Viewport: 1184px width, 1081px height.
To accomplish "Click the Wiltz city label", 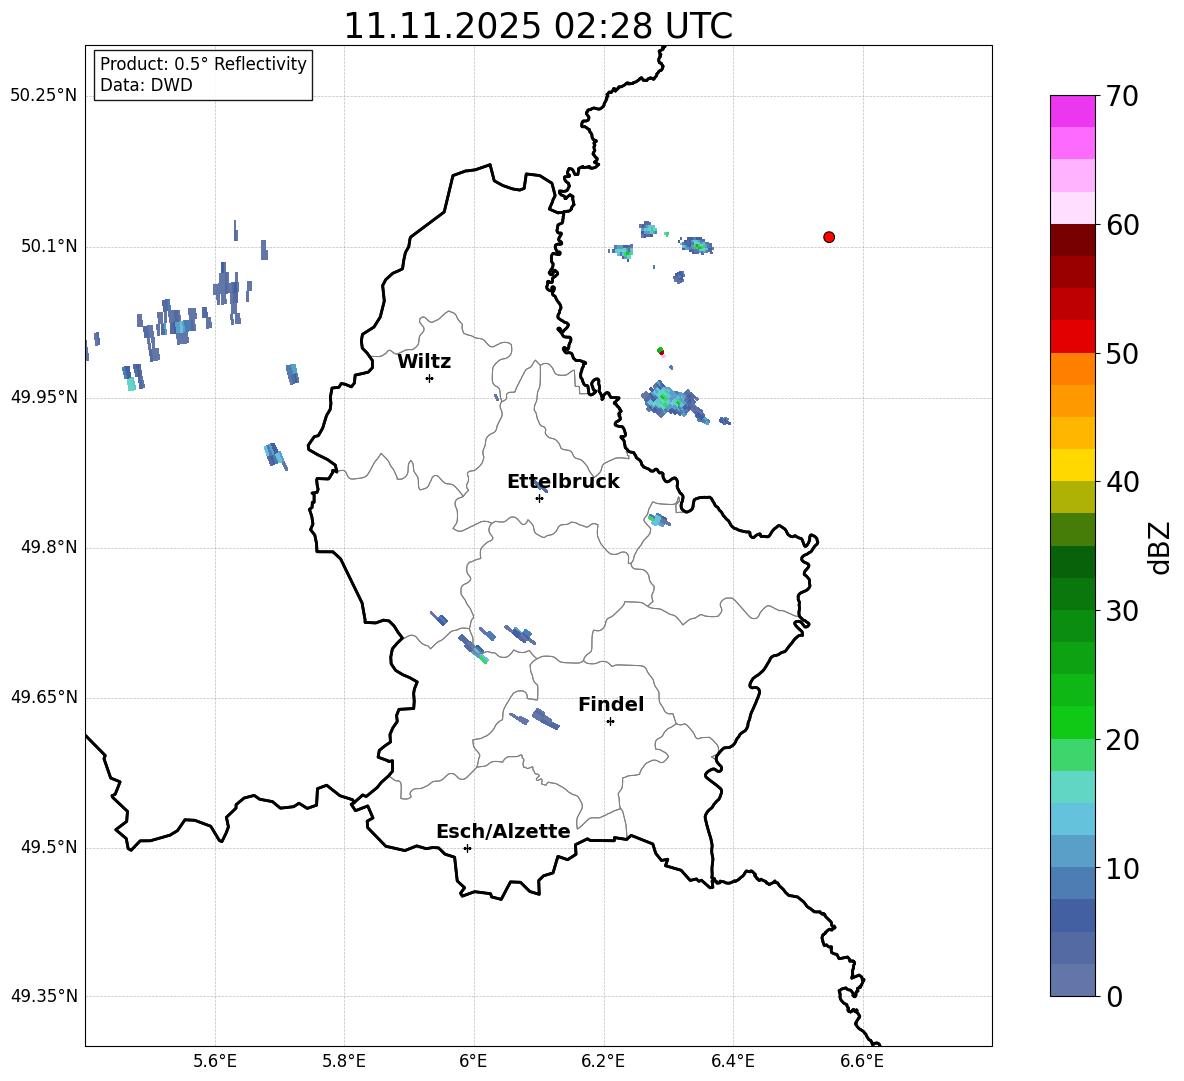I will [424, 362].
